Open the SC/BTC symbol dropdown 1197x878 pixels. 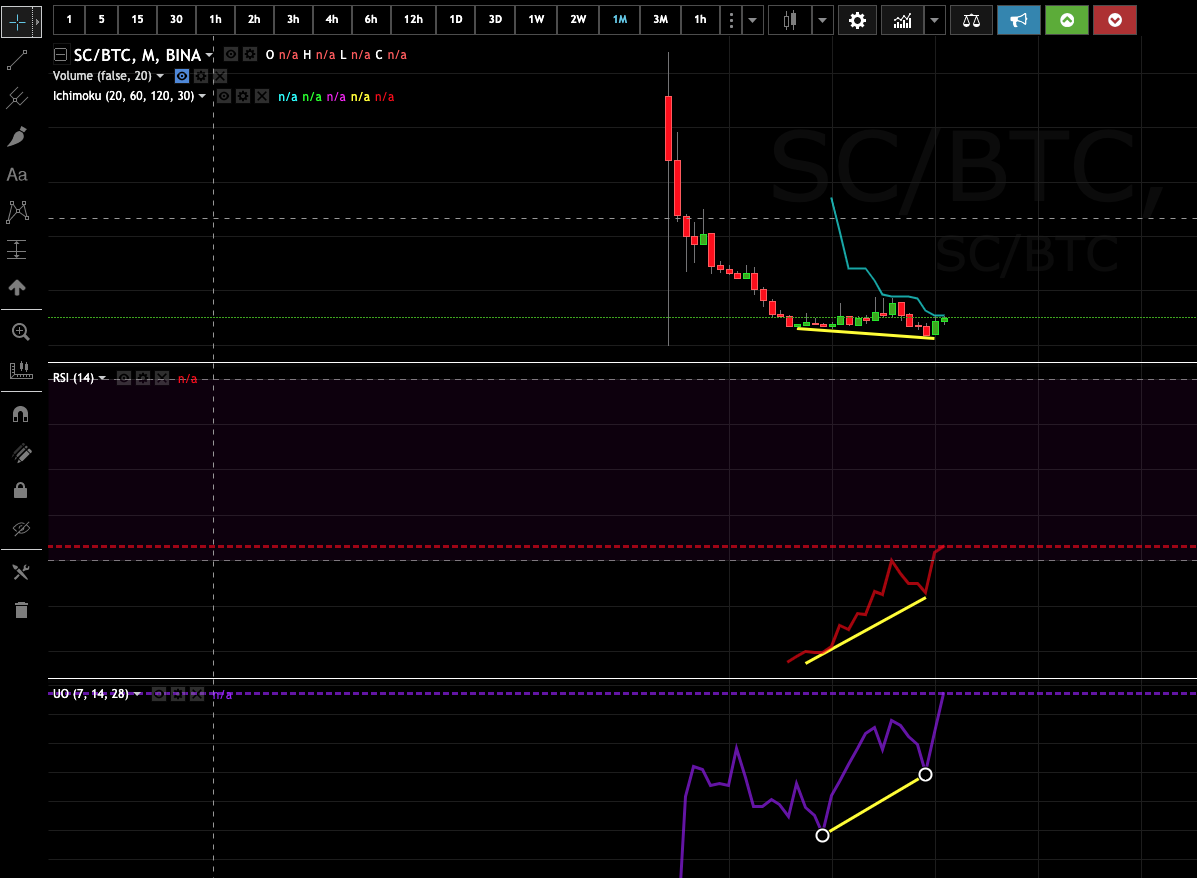pyautogui.click(x=209, y=55)
